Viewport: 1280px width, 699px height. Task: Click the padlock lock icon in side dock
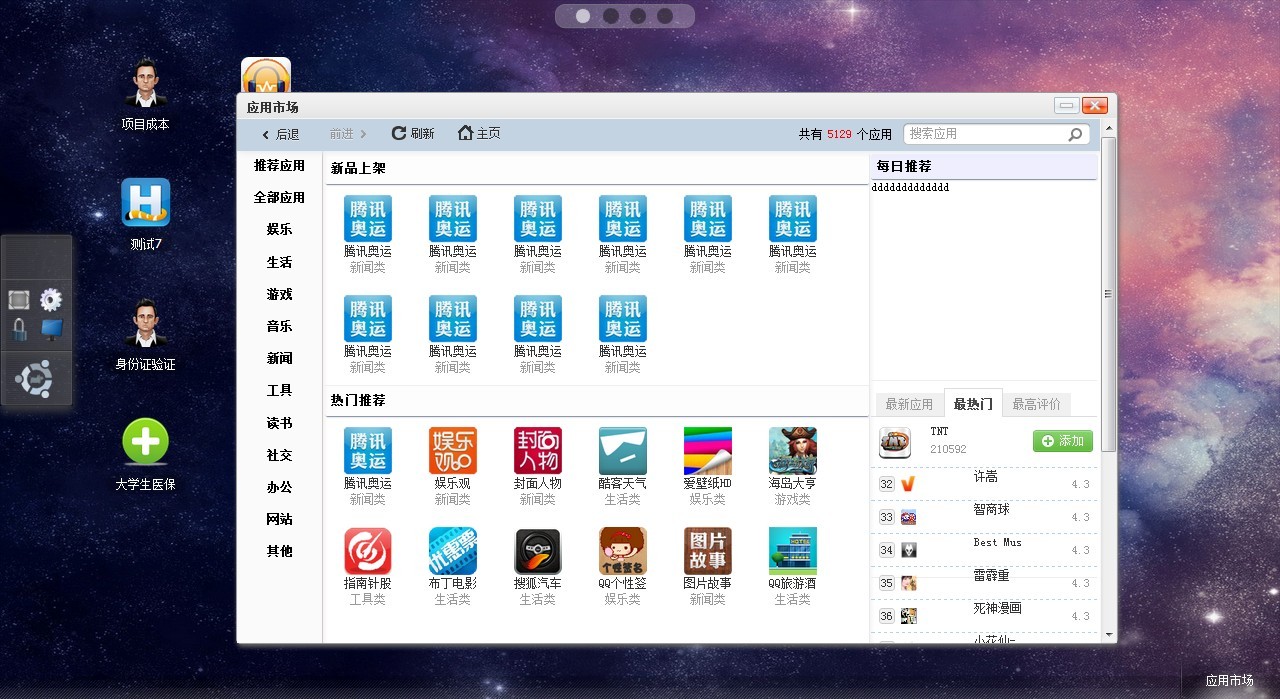(x=20, y=329)
